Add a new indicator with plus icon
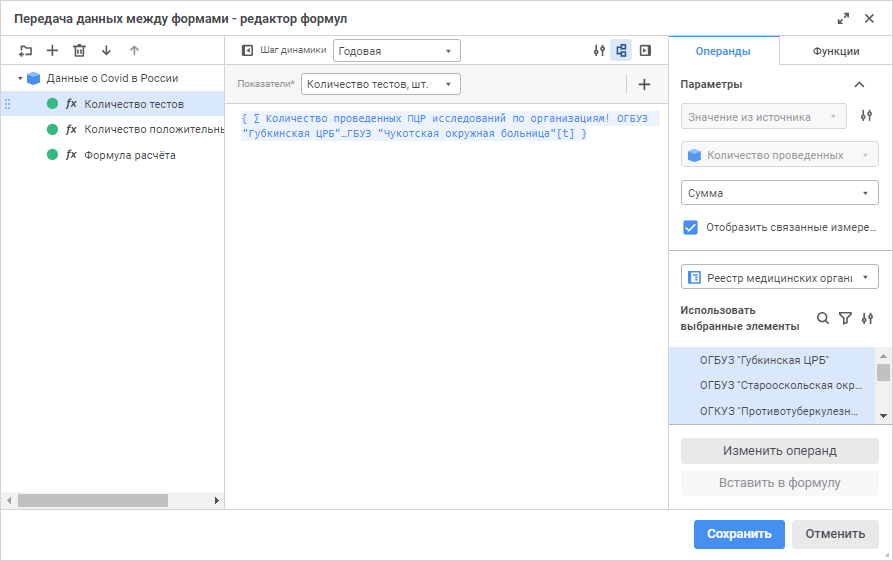Image resolution: width=893 pixels, height=561 pixels. click(644, 85)
